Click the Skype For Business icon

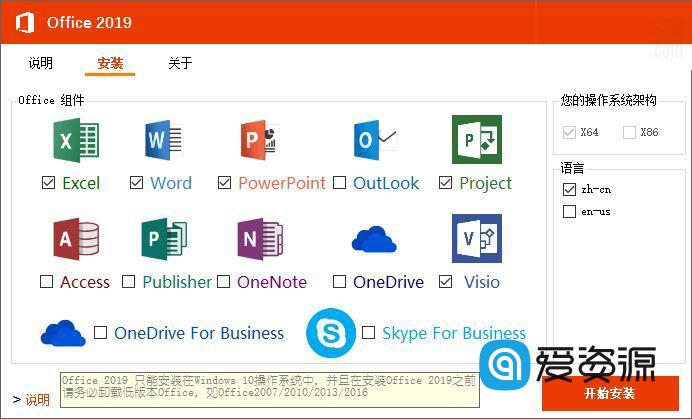331,333
